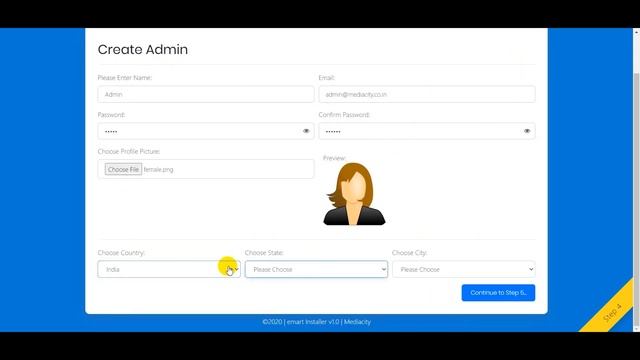Click the 'Choose Profile Picture:' label
640x360 pixels.
tap(129, 151)
